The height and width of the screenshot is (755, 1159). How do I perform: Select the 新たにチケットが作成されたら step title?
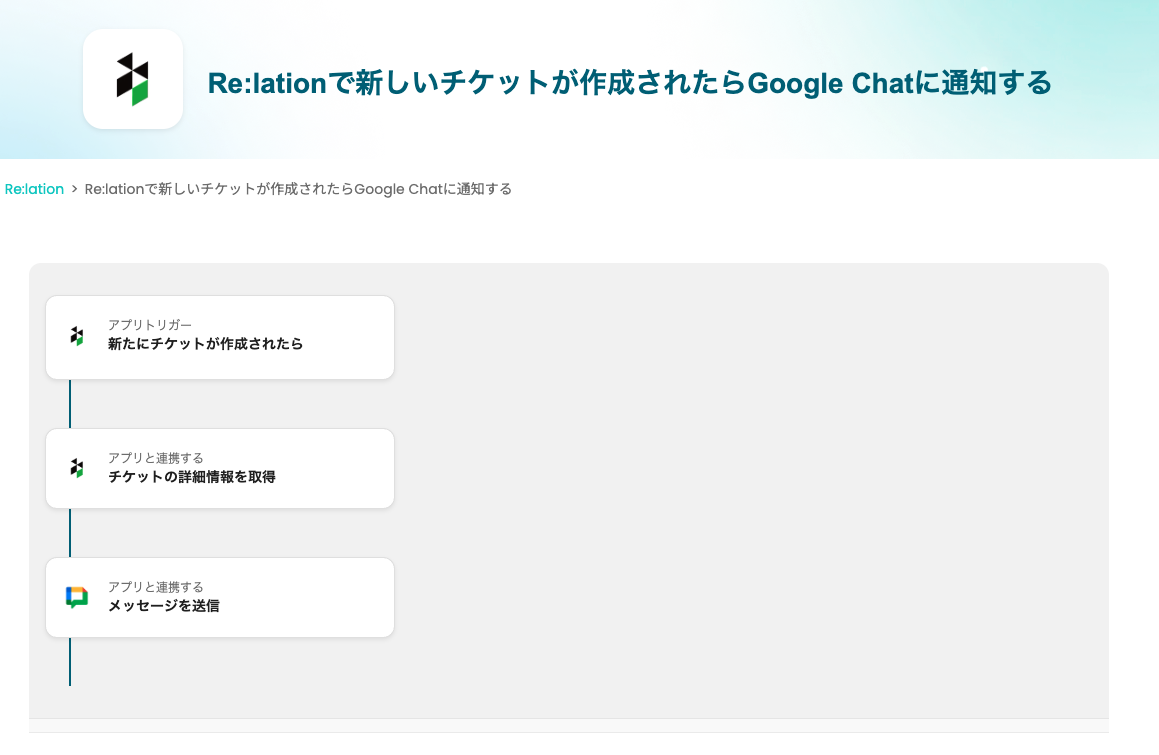[x=205, y=344]
